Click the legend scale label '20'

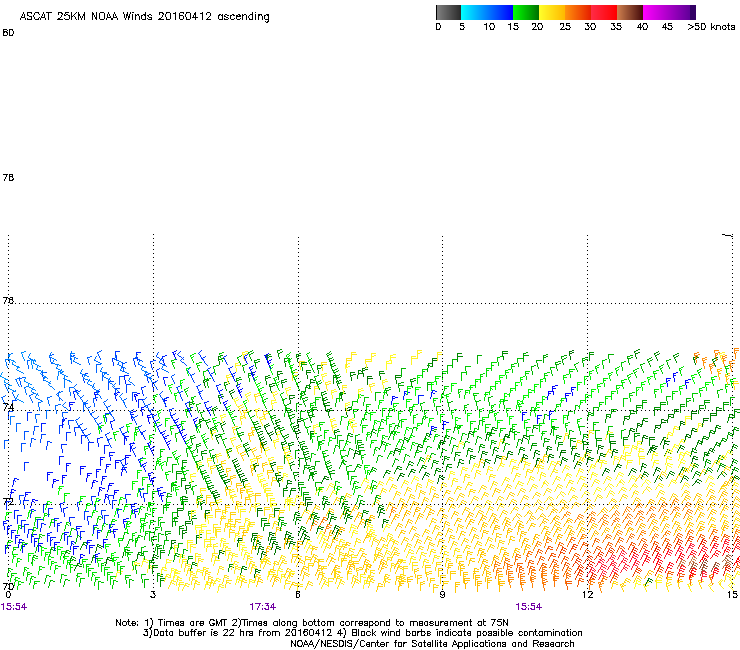pos(537,27)
